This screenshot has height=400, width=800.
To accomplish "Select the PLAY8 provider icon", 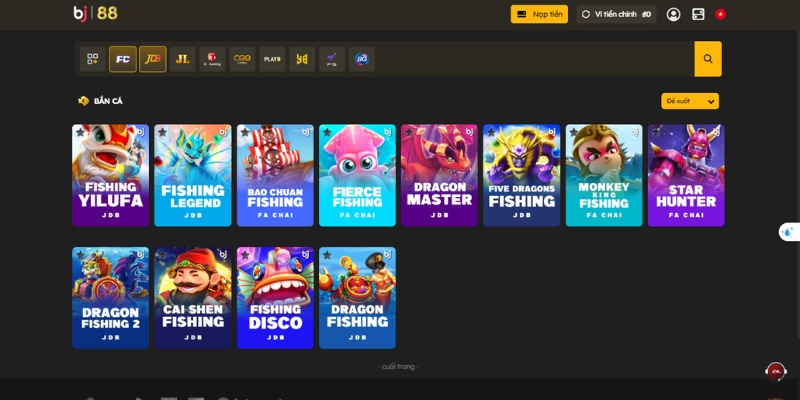I will click(x=272, y=59).
